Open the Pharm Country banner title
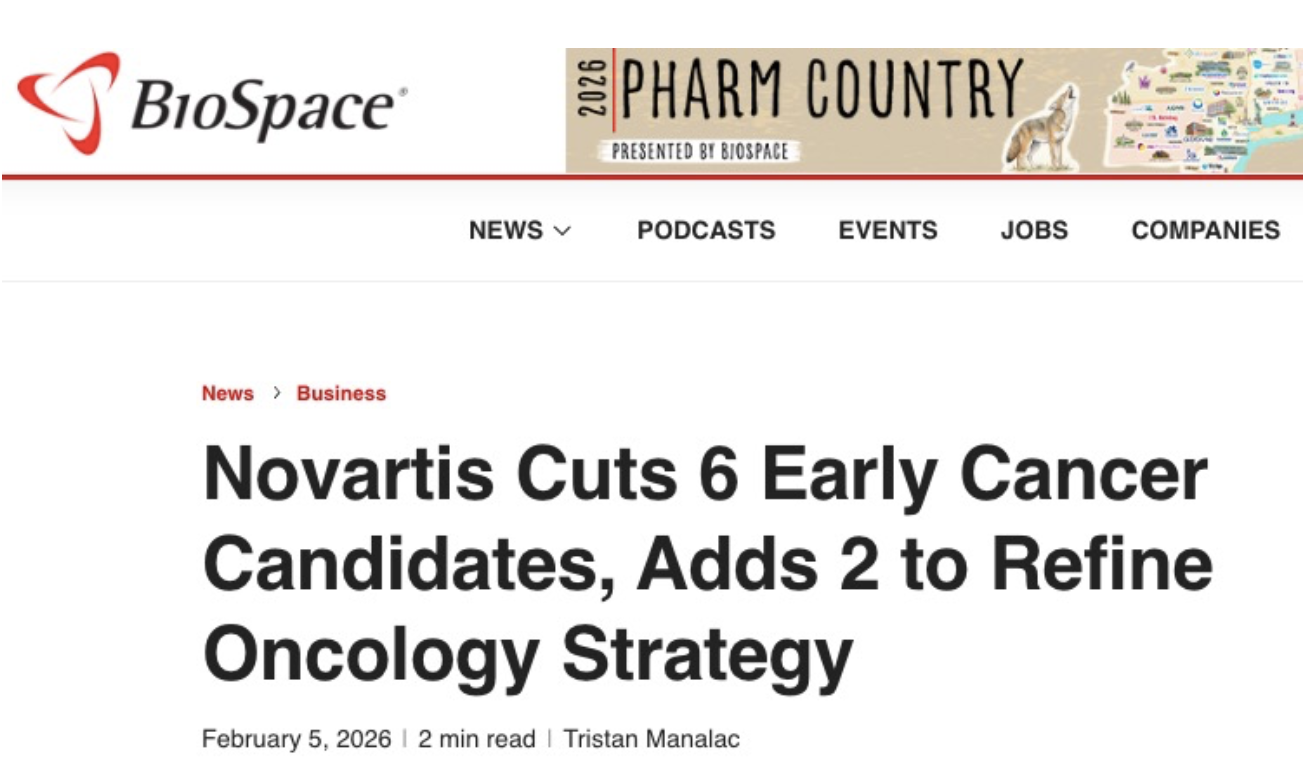 pyautogui.click(x=822, y=92)
